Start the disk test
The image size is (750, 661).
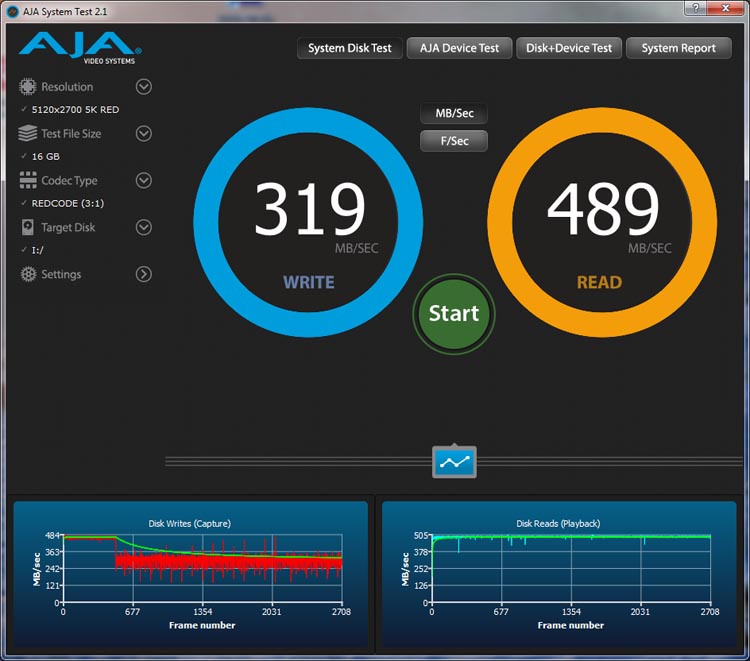coord(454,314)
